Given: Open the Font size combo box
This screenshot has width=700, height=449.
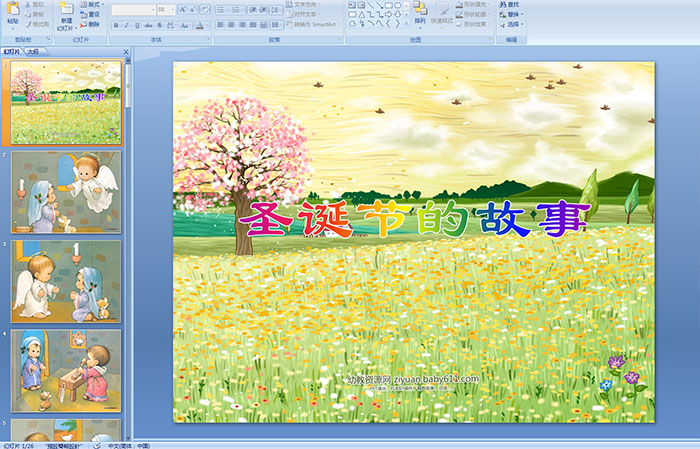Looking at the screenshot, I should point(166,10).
